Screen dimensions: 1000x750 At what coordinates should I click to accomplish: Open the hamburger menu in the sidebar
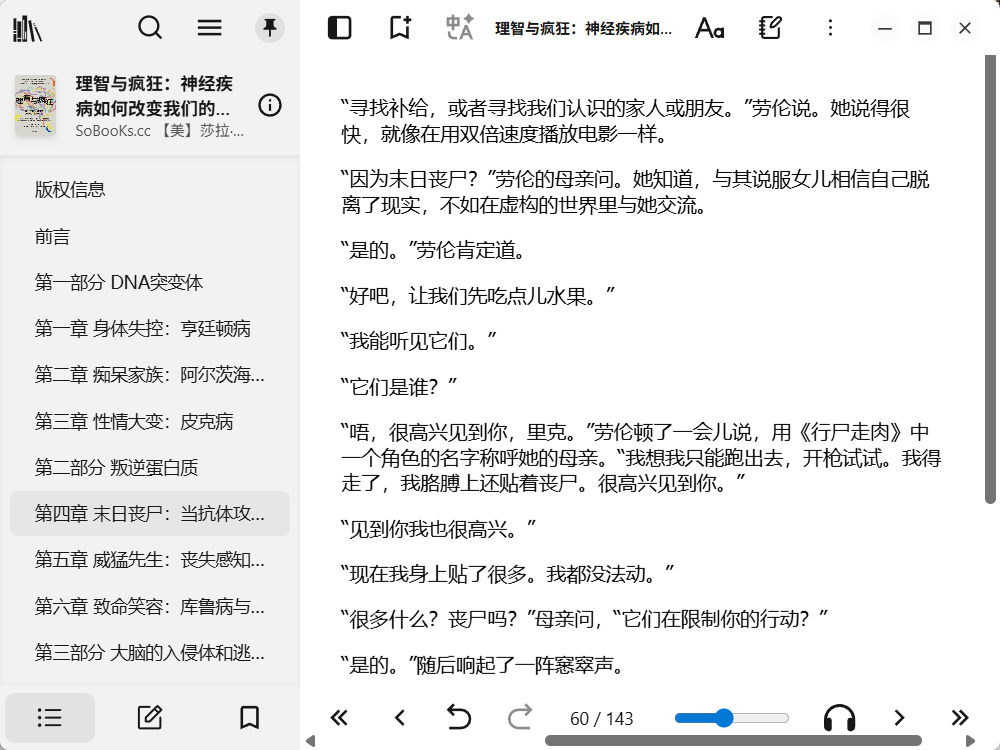(210, 28)
